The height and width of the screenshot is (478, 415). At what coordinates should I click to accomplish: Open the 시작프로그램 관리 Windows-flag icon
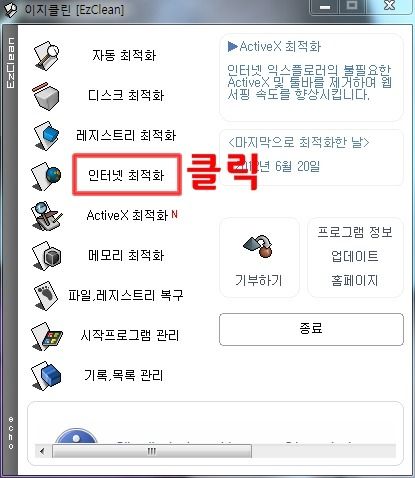point(47,336)
